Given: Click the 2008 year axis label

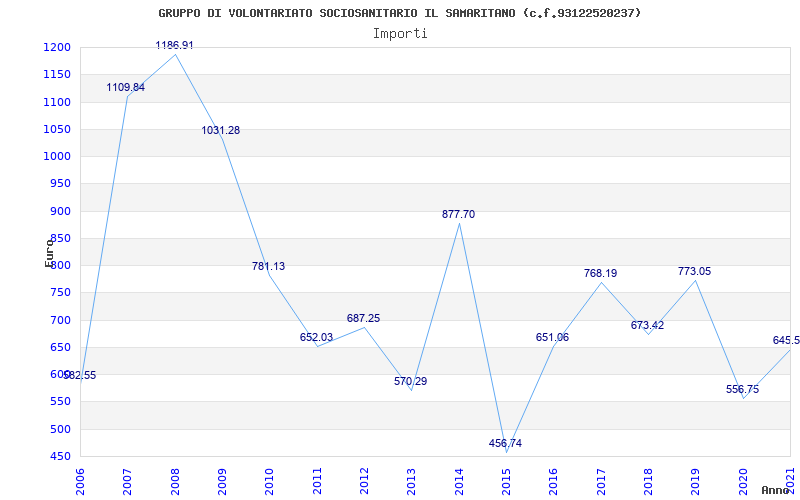Looking at the screenshot, I should click(x=176, y=477).
